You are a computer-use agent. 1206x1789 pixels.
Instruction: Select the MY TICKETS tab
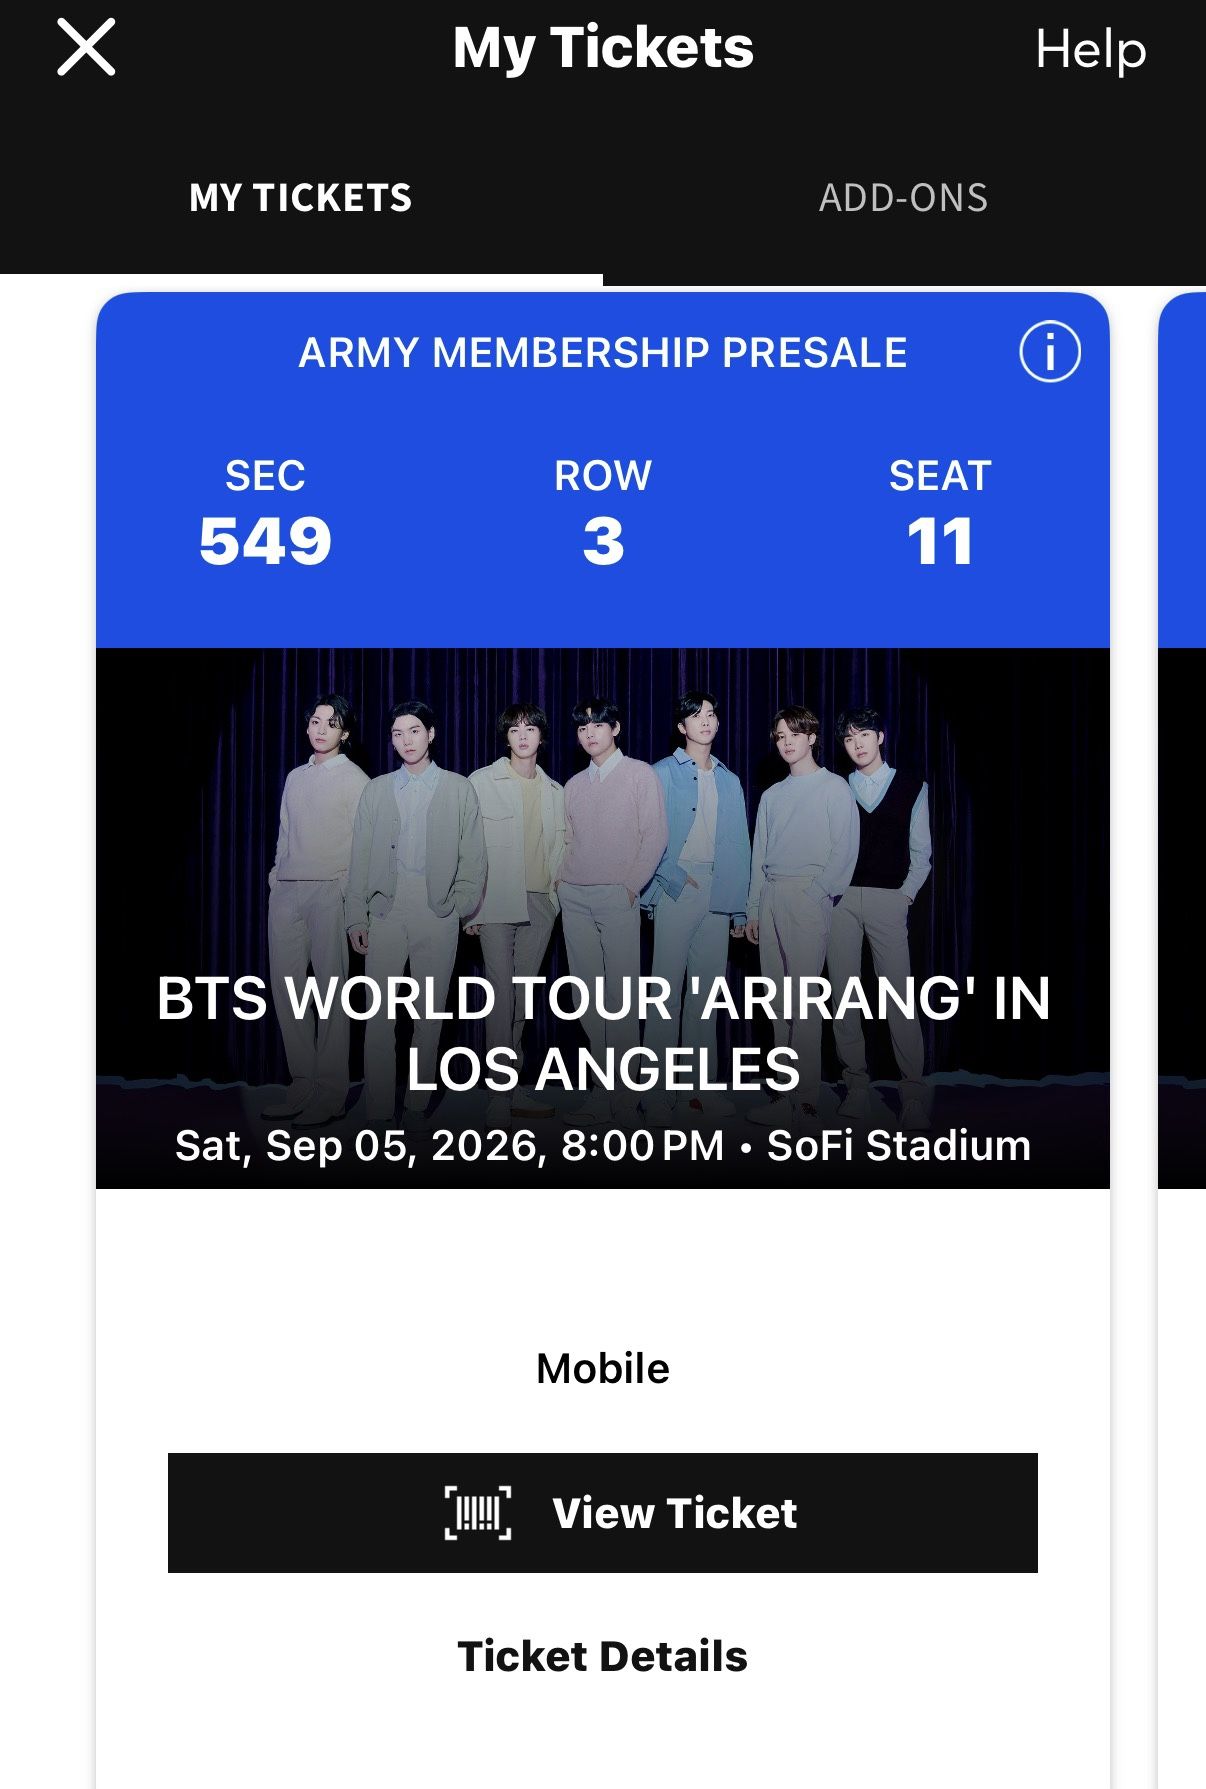(x=301, y=198)
